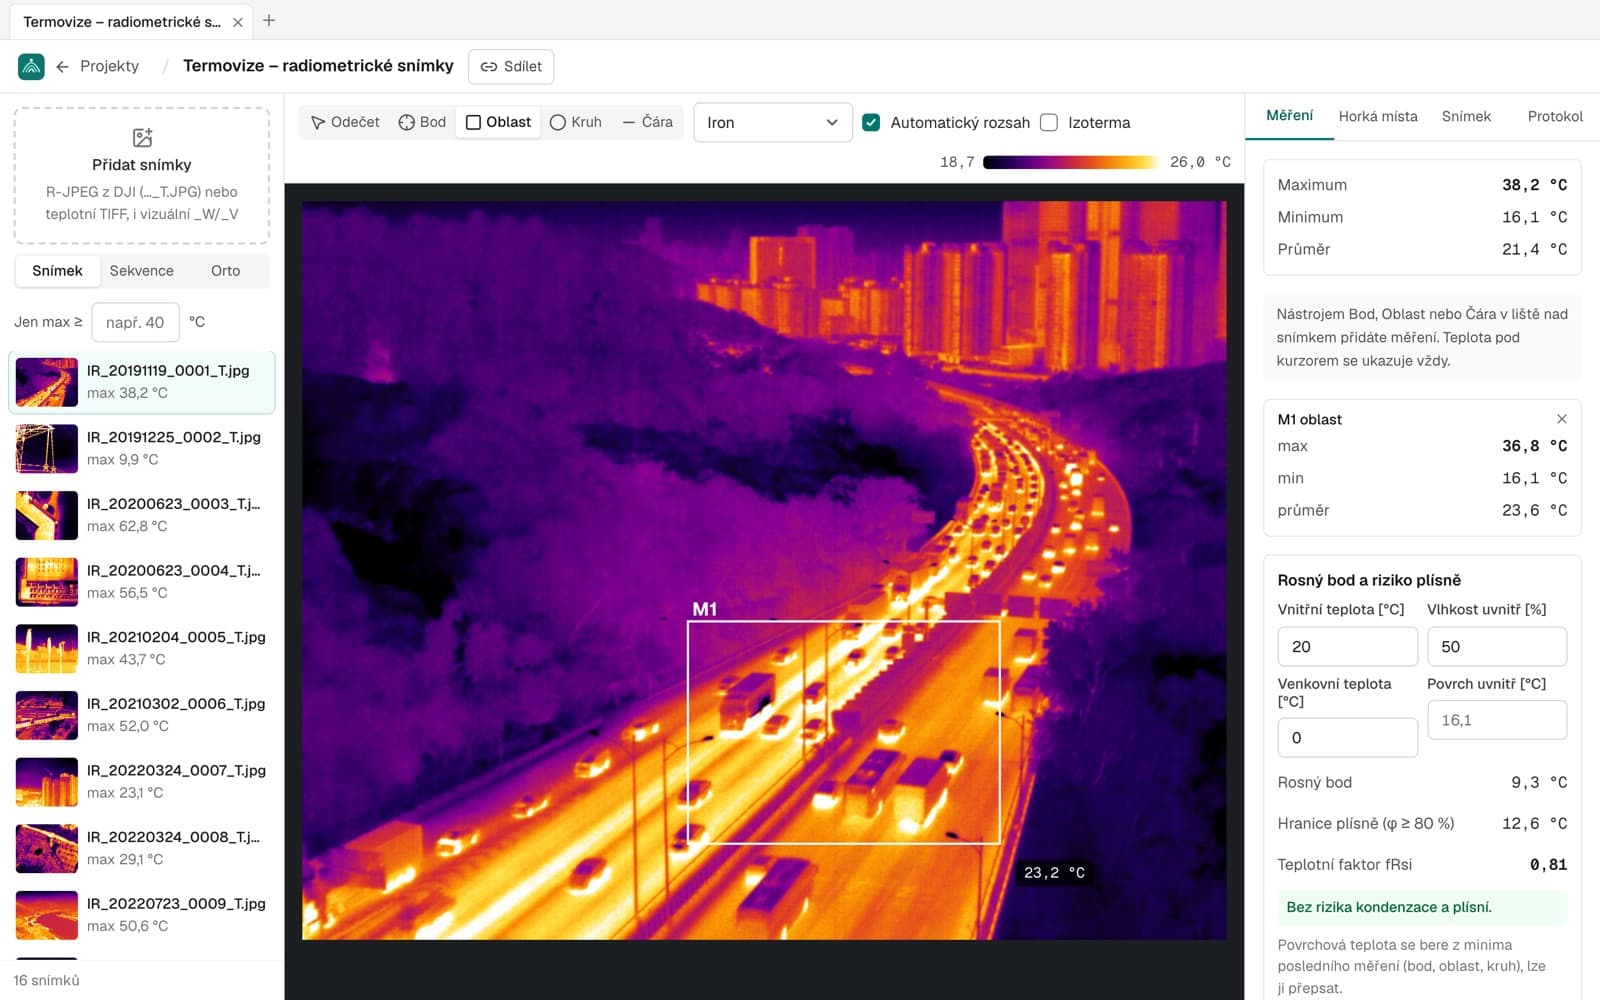Toggle Automatický rozsah checkbox
The image size is (1600, 1000).
[871, 122]
